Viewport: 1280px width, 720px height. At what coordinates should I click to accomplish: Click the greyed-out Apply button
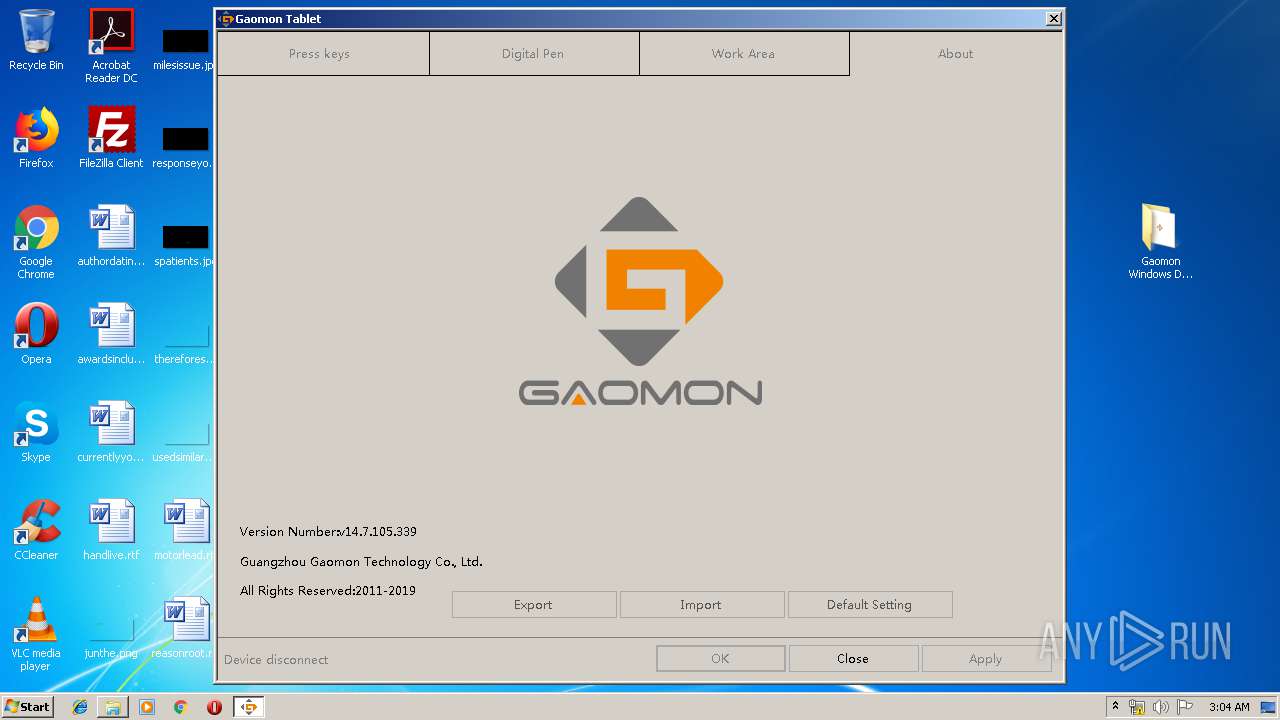pyautogui.click(x=986, y=659)
